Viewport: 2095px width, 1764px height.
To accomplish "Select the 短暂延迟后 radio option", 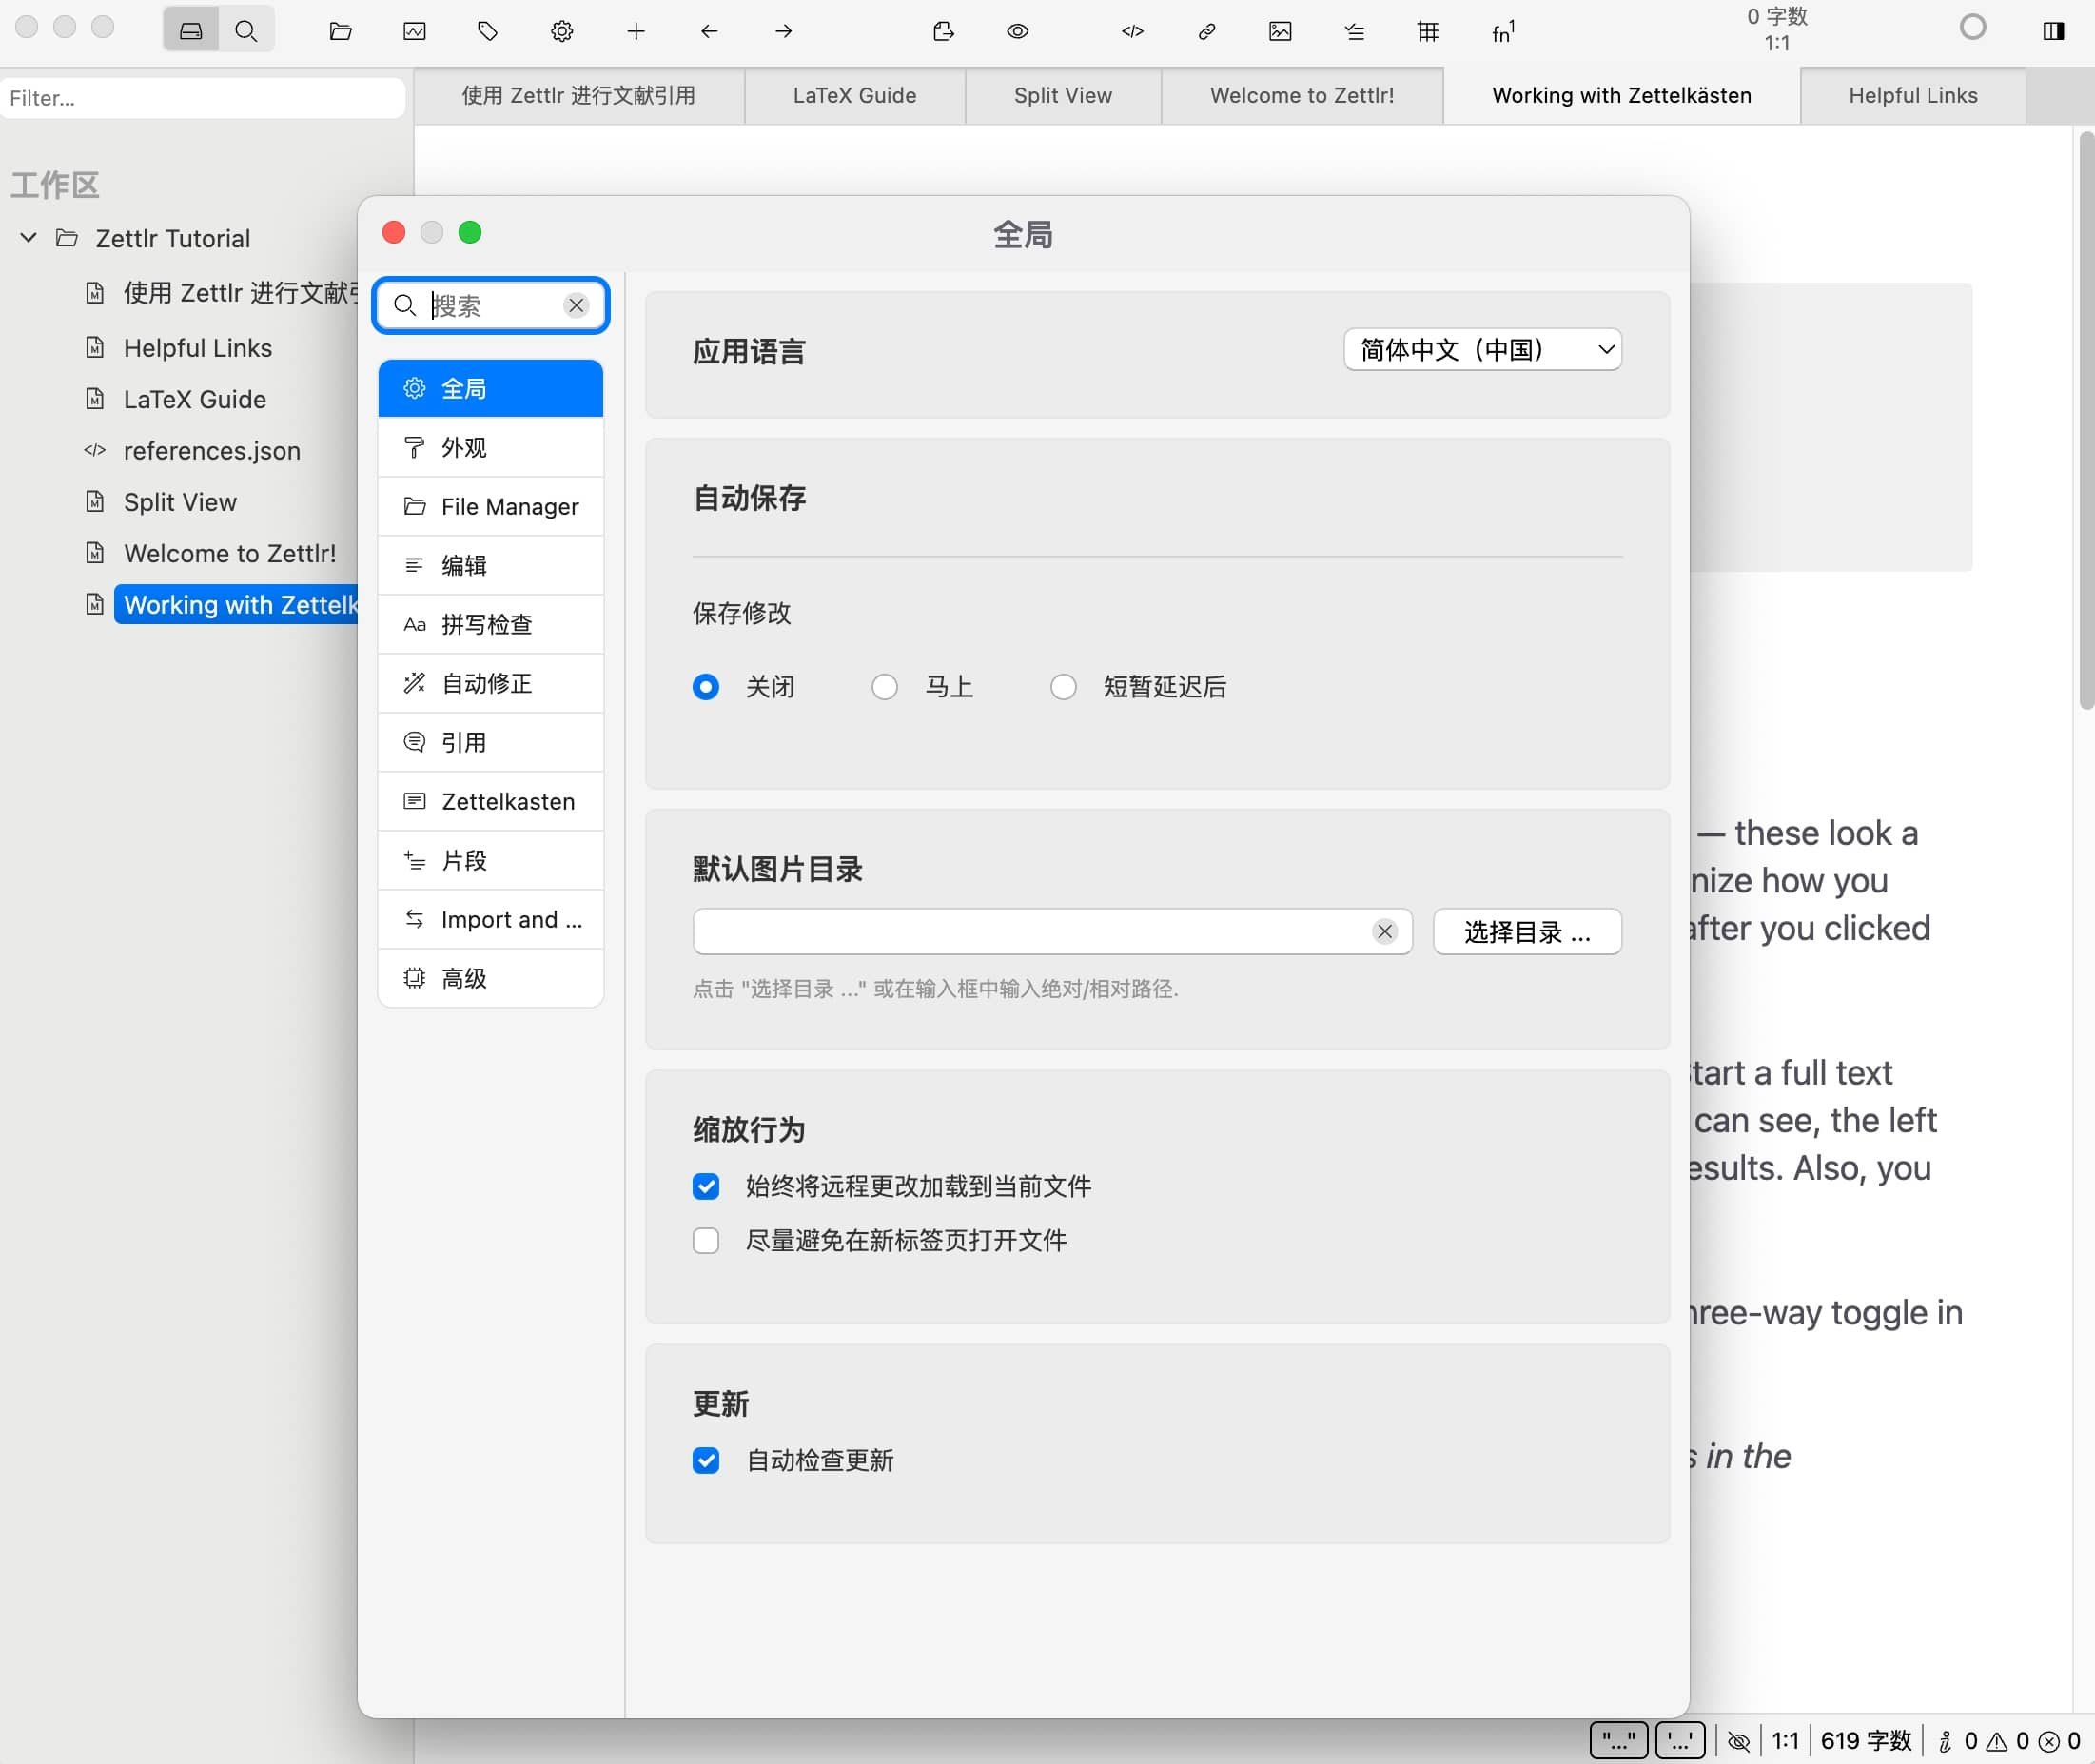I will pyautogui.click(x=1063, y=687).
